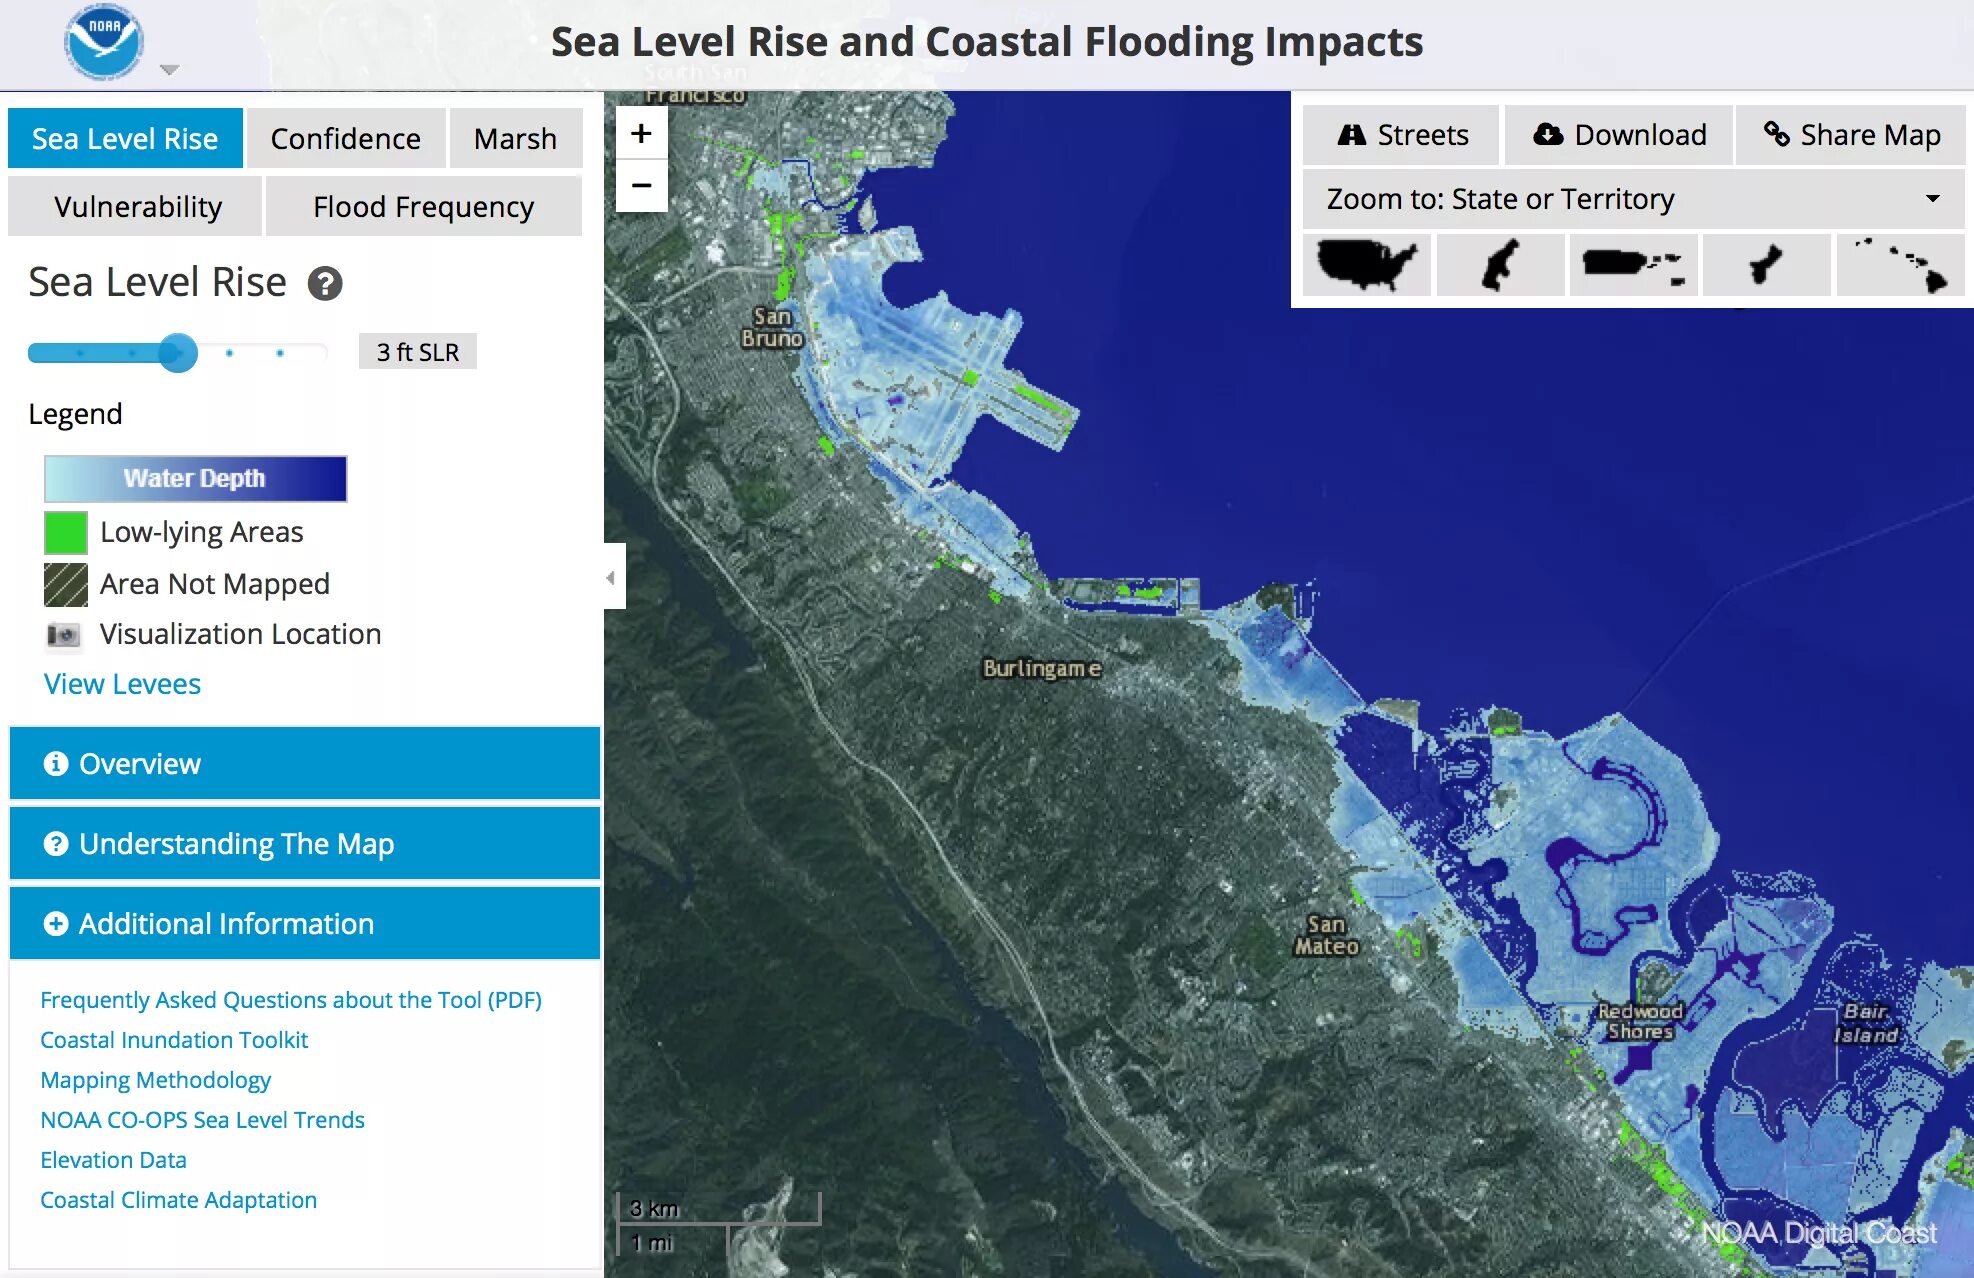Viewport: 1974px width, 1278px height.
Task: Expand the Overview section
Action: click(x=301, y=764)
